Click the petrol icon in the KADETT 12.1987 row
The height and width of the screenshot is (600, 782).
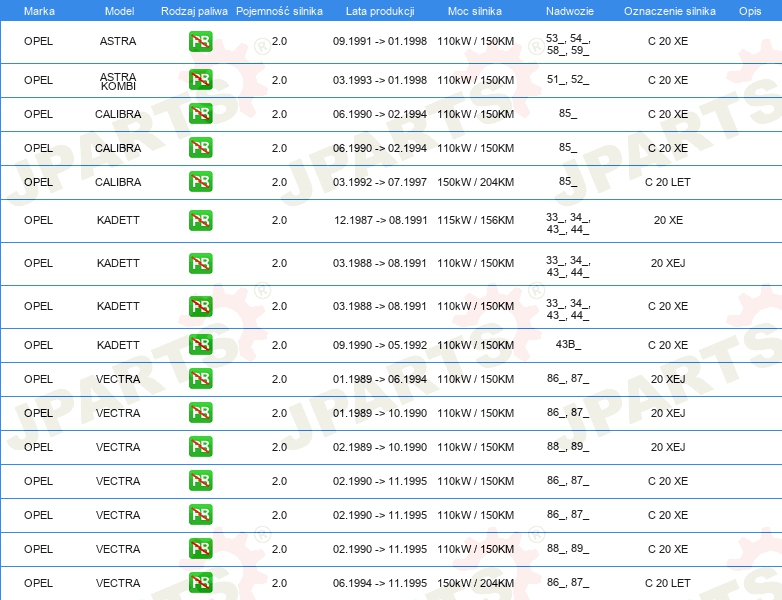click(200, 220)
